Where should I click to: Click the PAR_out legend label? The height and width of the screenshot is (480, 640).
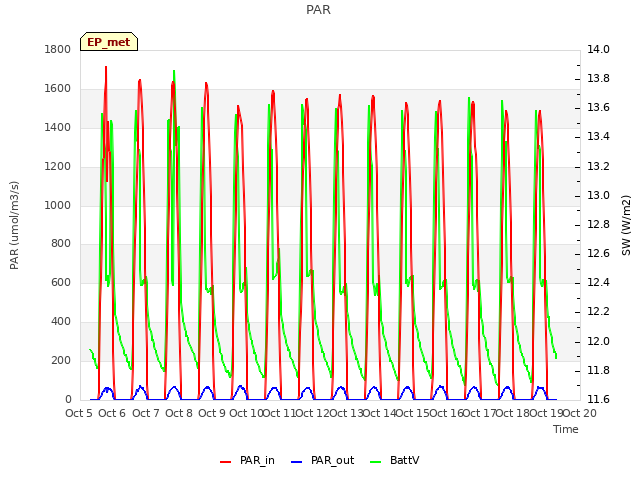coord(332,460)
